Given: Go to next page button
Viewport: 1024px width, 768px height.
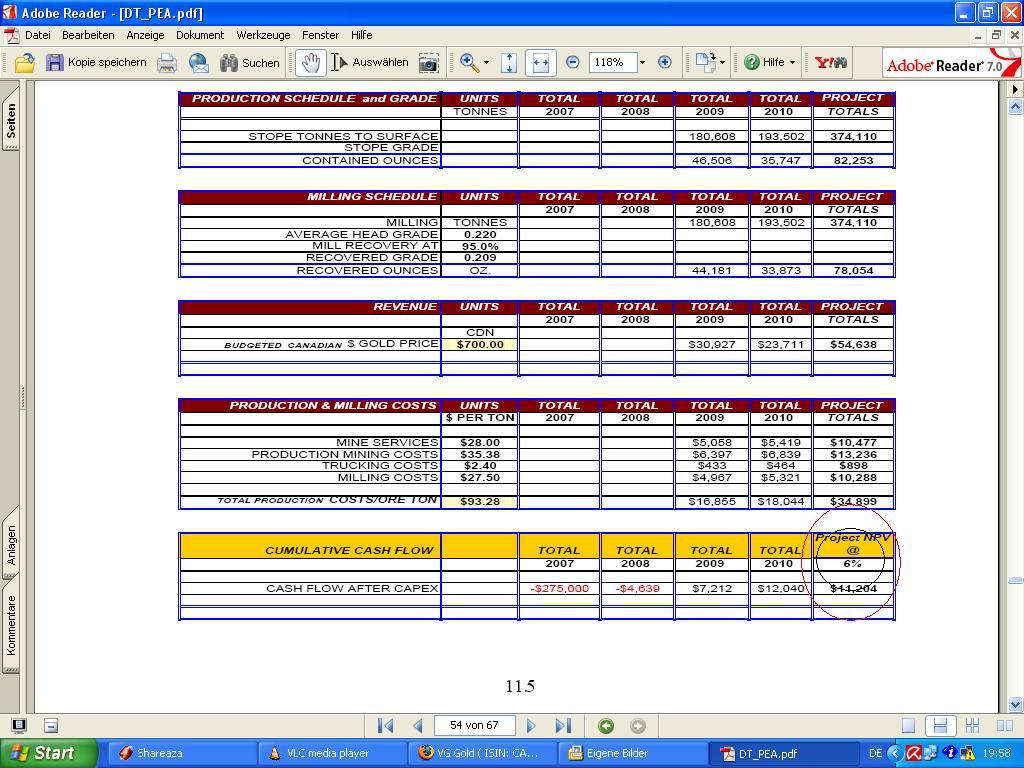Looking at the screenshot, I should [530, 726].
